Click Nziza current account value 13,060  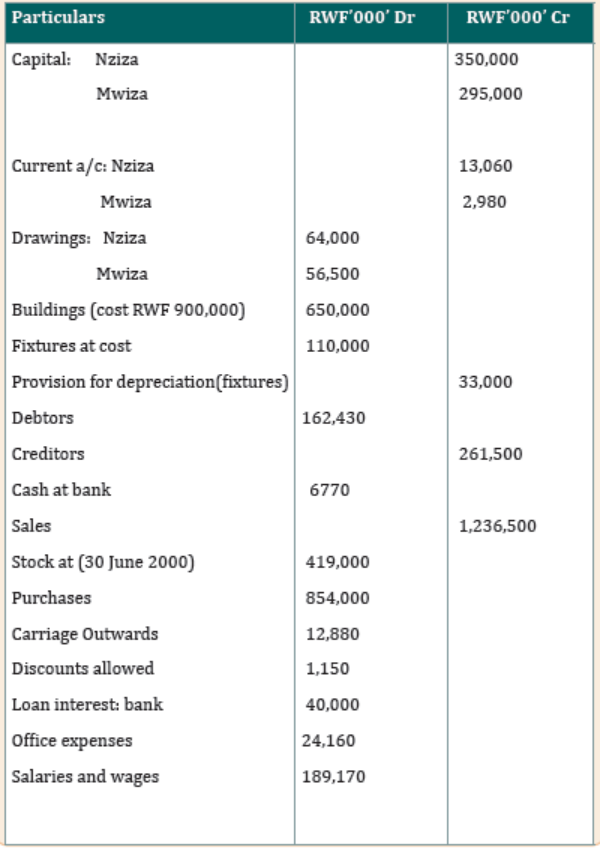coord(486,166)
